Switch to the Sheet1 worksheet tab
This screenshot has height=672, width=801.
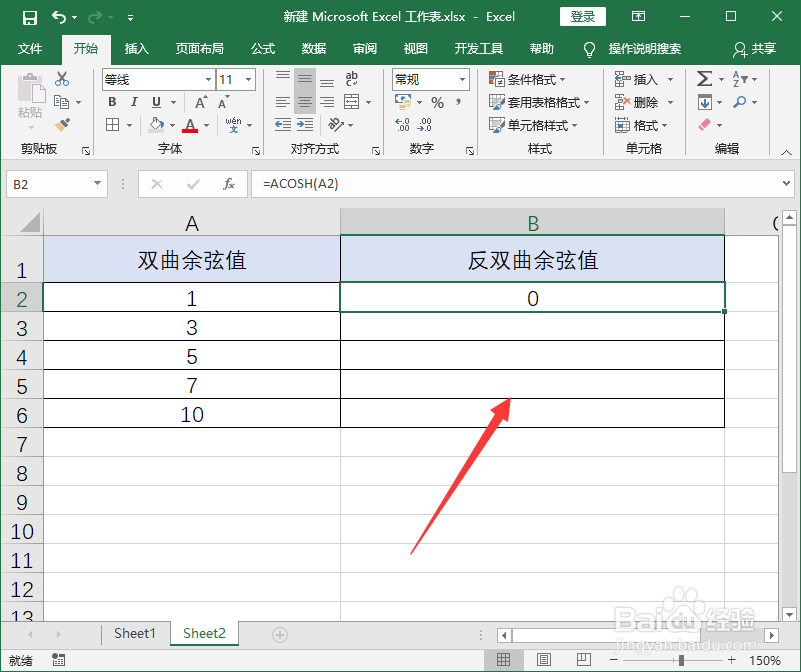pos(134,633)
